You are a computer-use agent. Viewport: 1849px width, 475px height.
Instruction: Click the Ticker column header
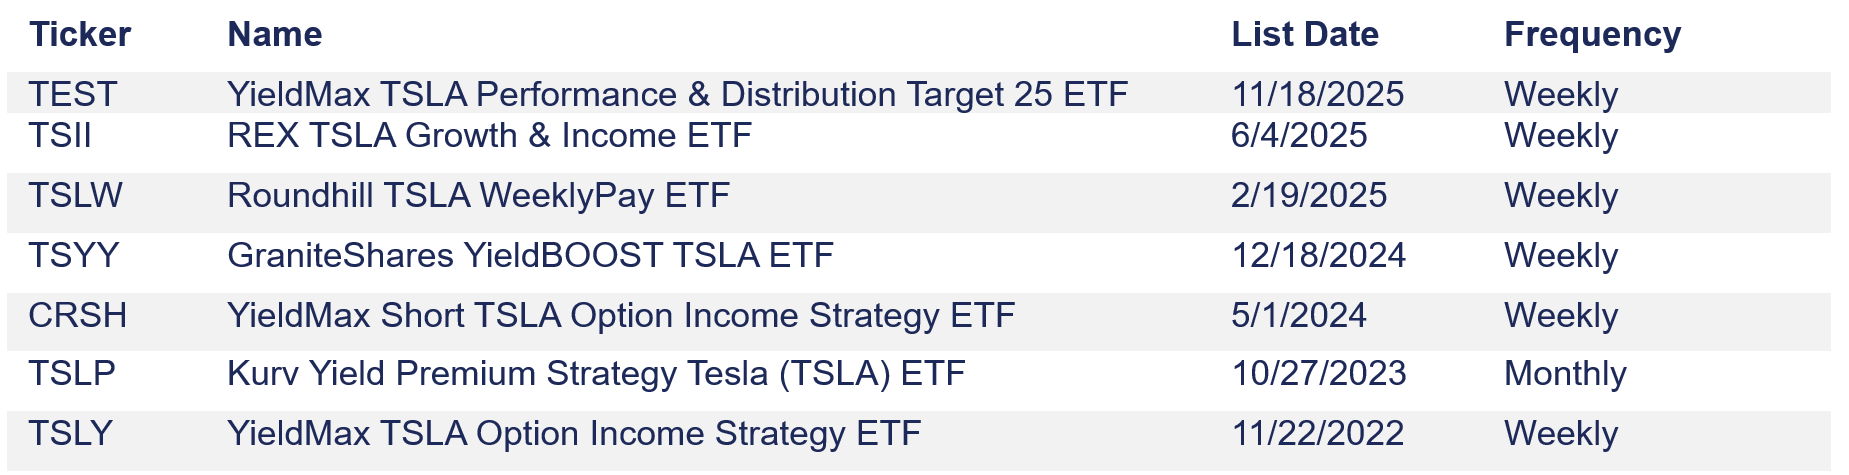click(x=80, y=35)
